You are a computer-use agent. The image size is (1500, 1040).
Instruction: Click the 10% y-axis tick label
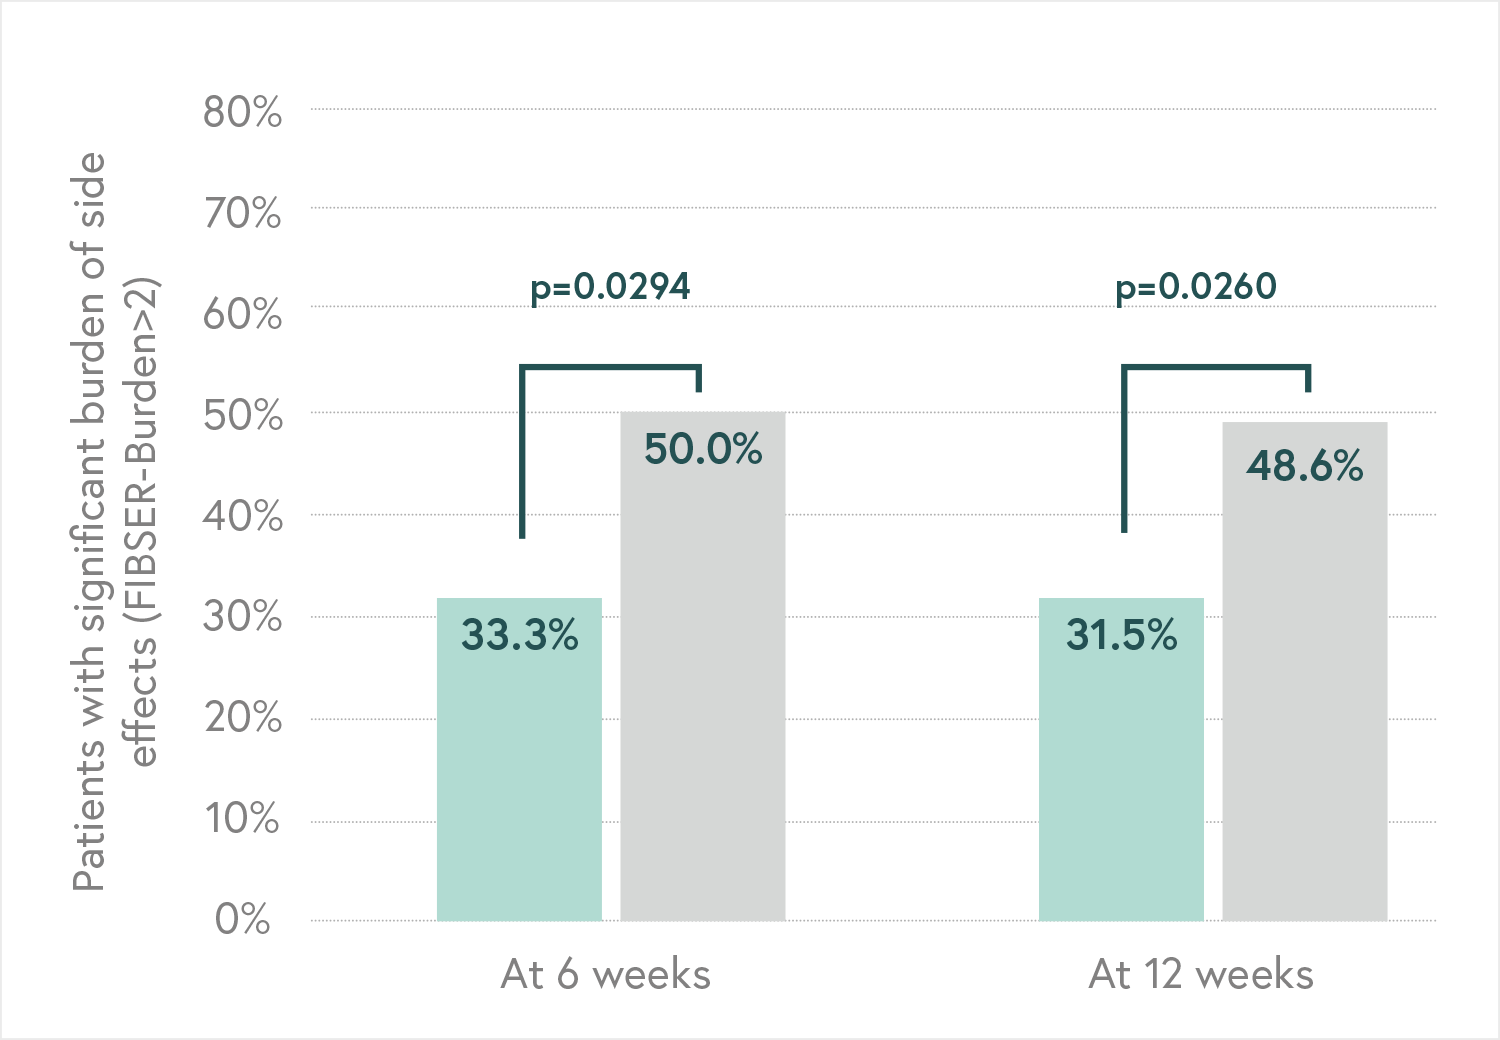[x=243, y=818]
